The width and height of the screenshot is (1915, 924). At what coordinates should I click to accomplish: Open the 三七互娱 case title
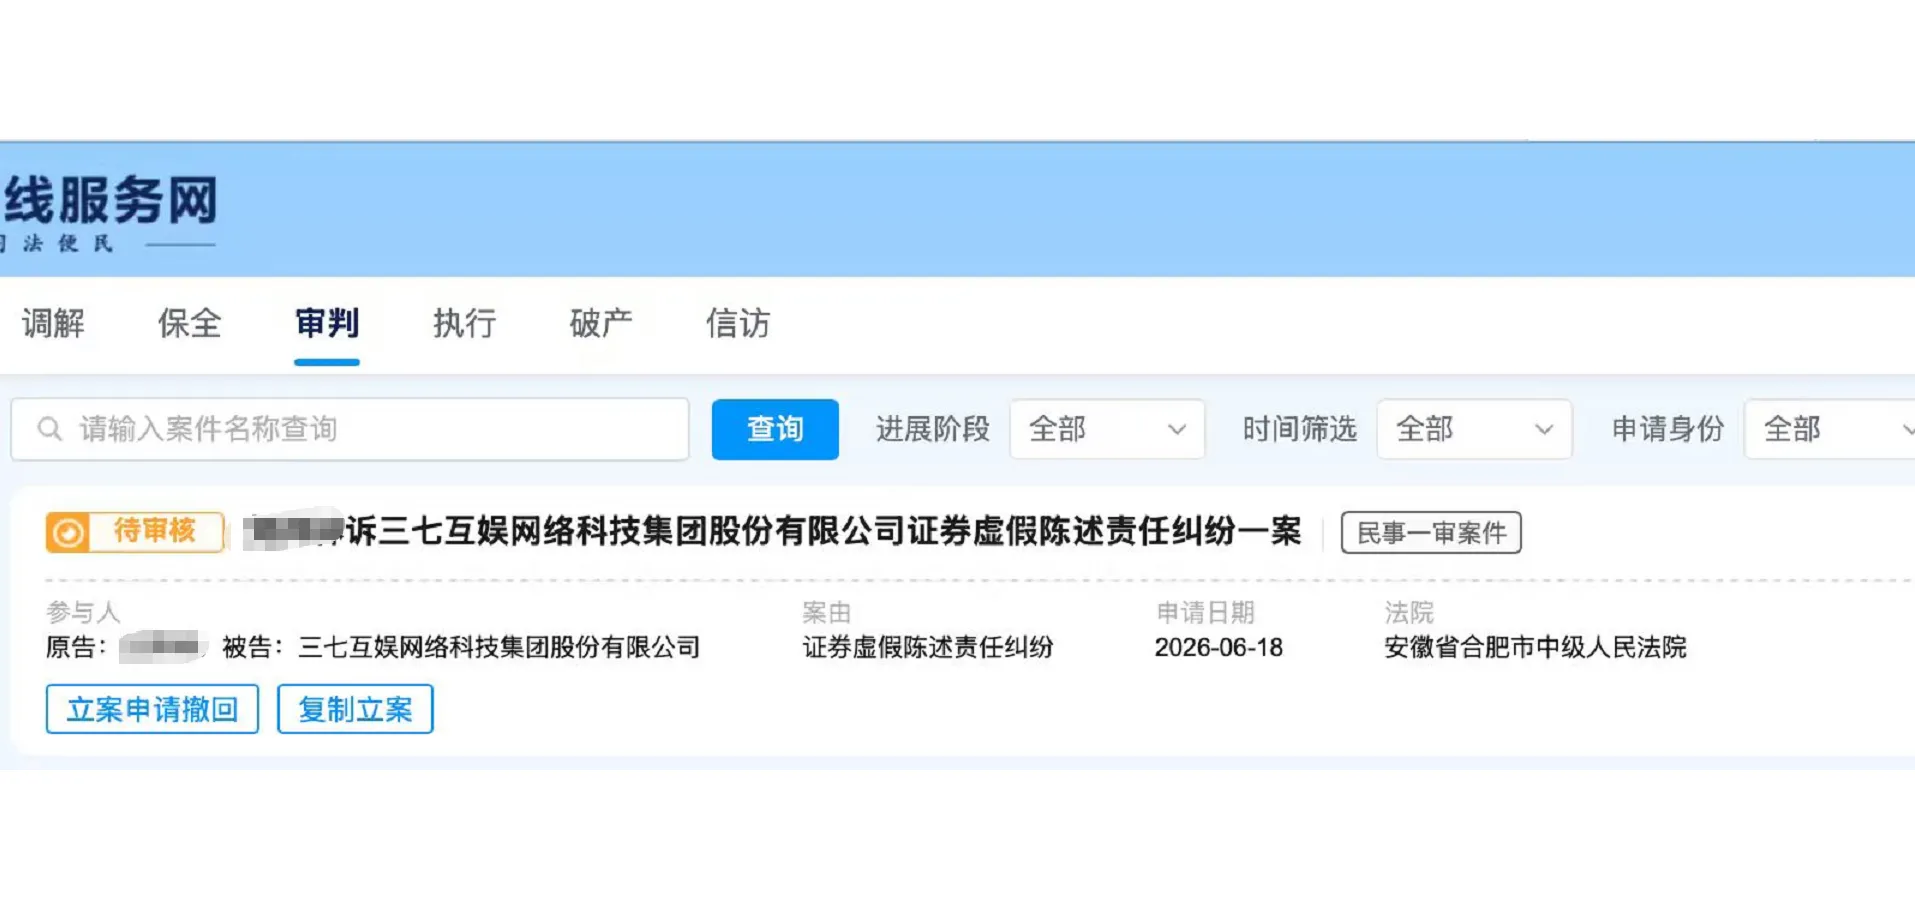coord(774,531)
